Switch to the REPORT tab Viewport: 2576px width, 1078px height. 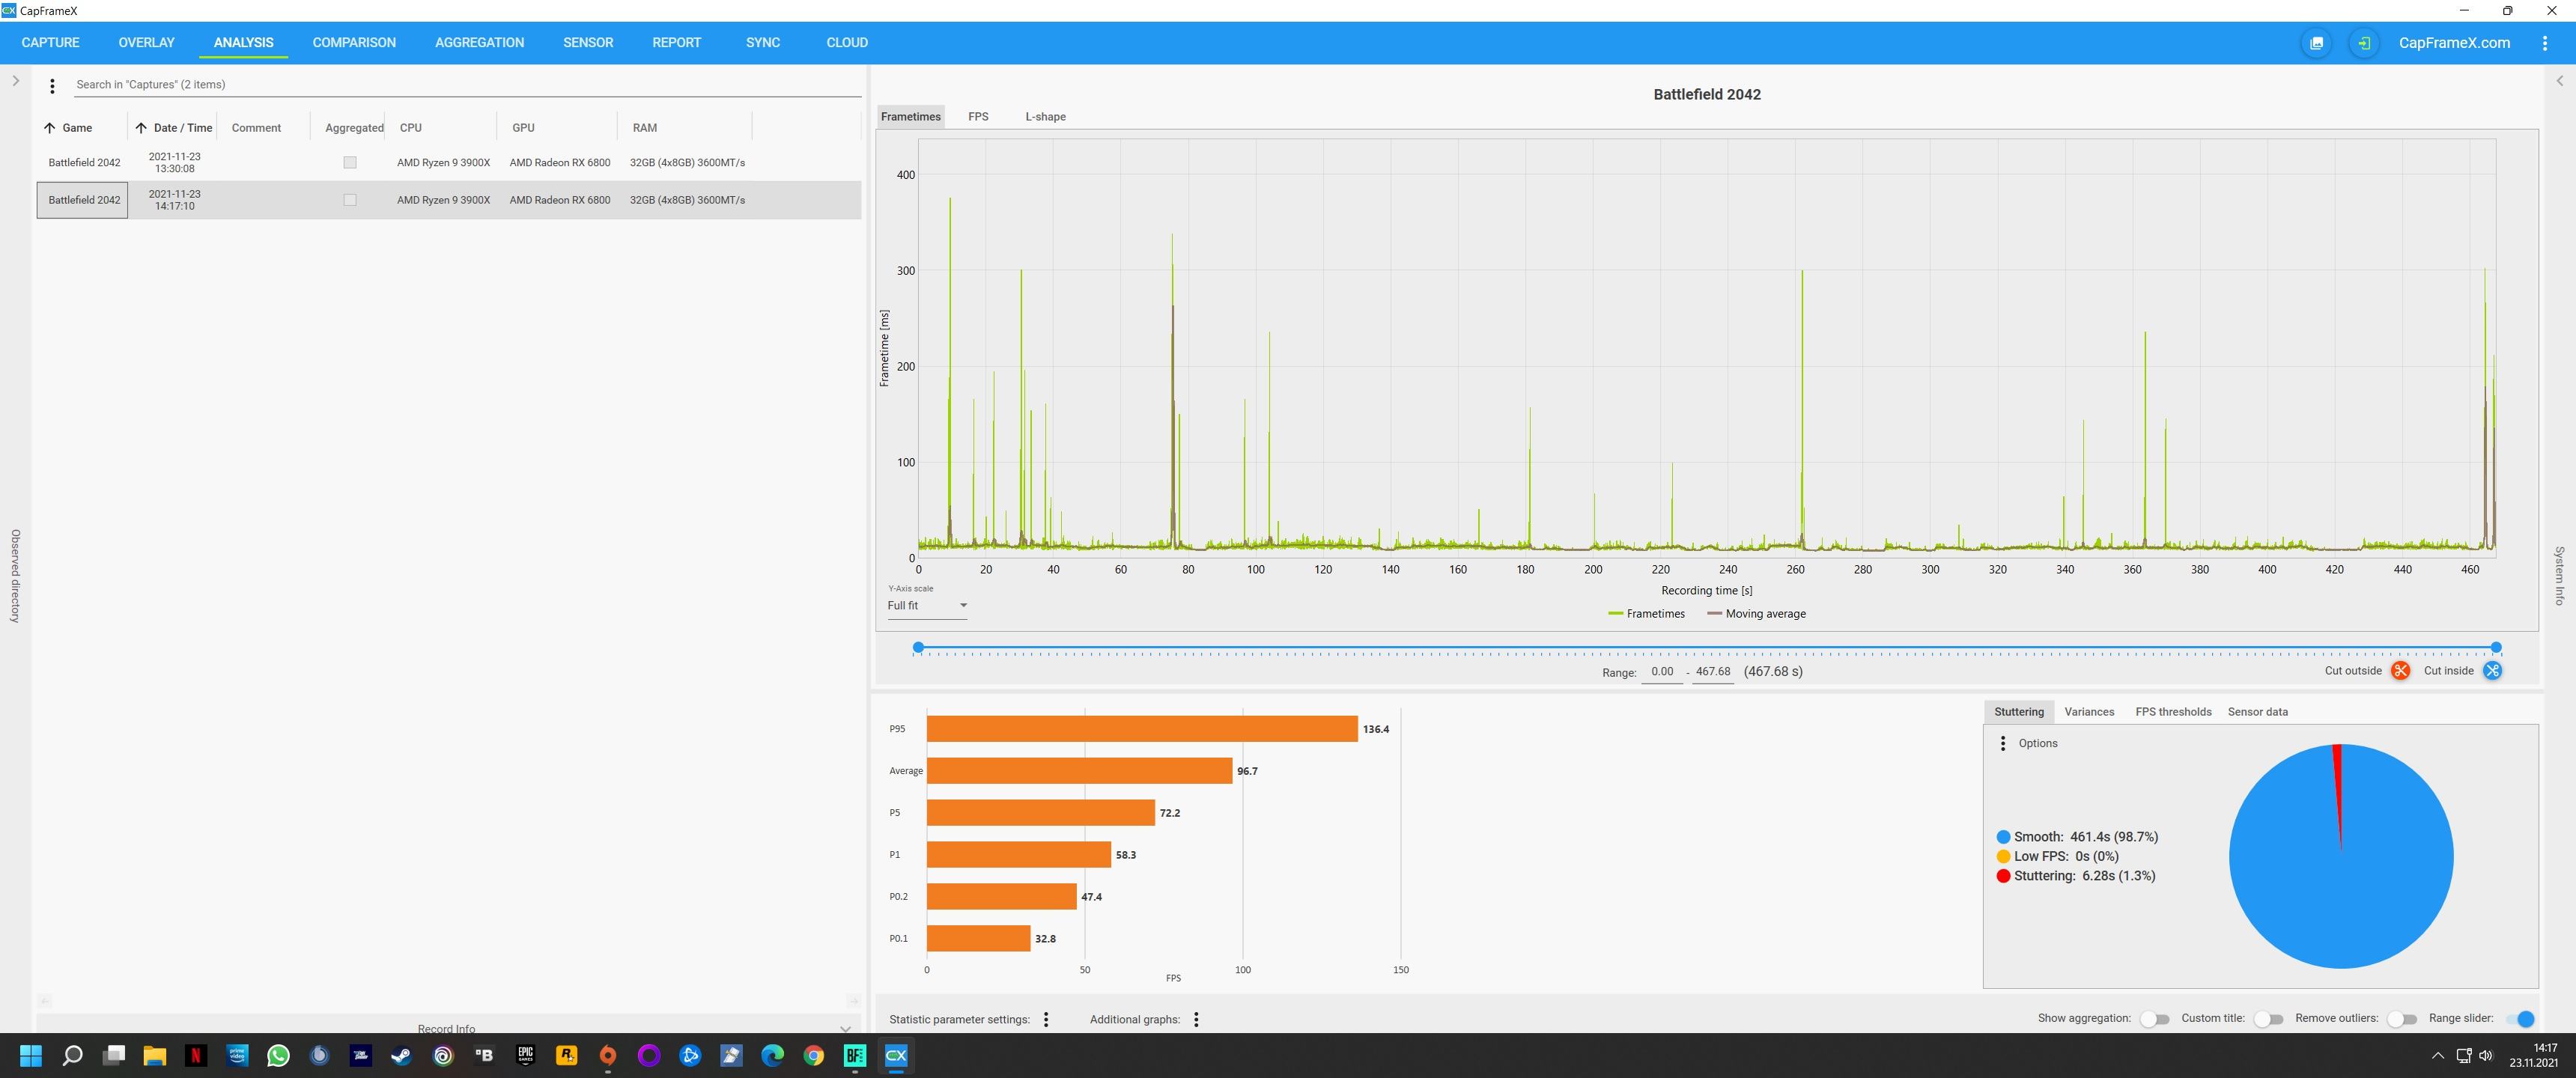click(x=676, y=43)
